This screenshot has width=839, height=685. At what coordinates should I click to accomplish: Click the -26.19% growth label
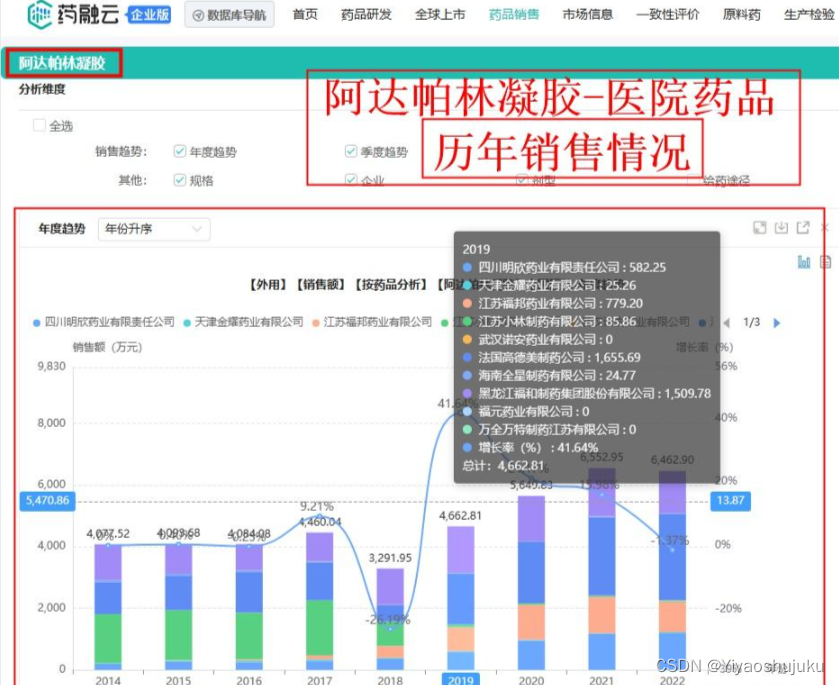387,620
